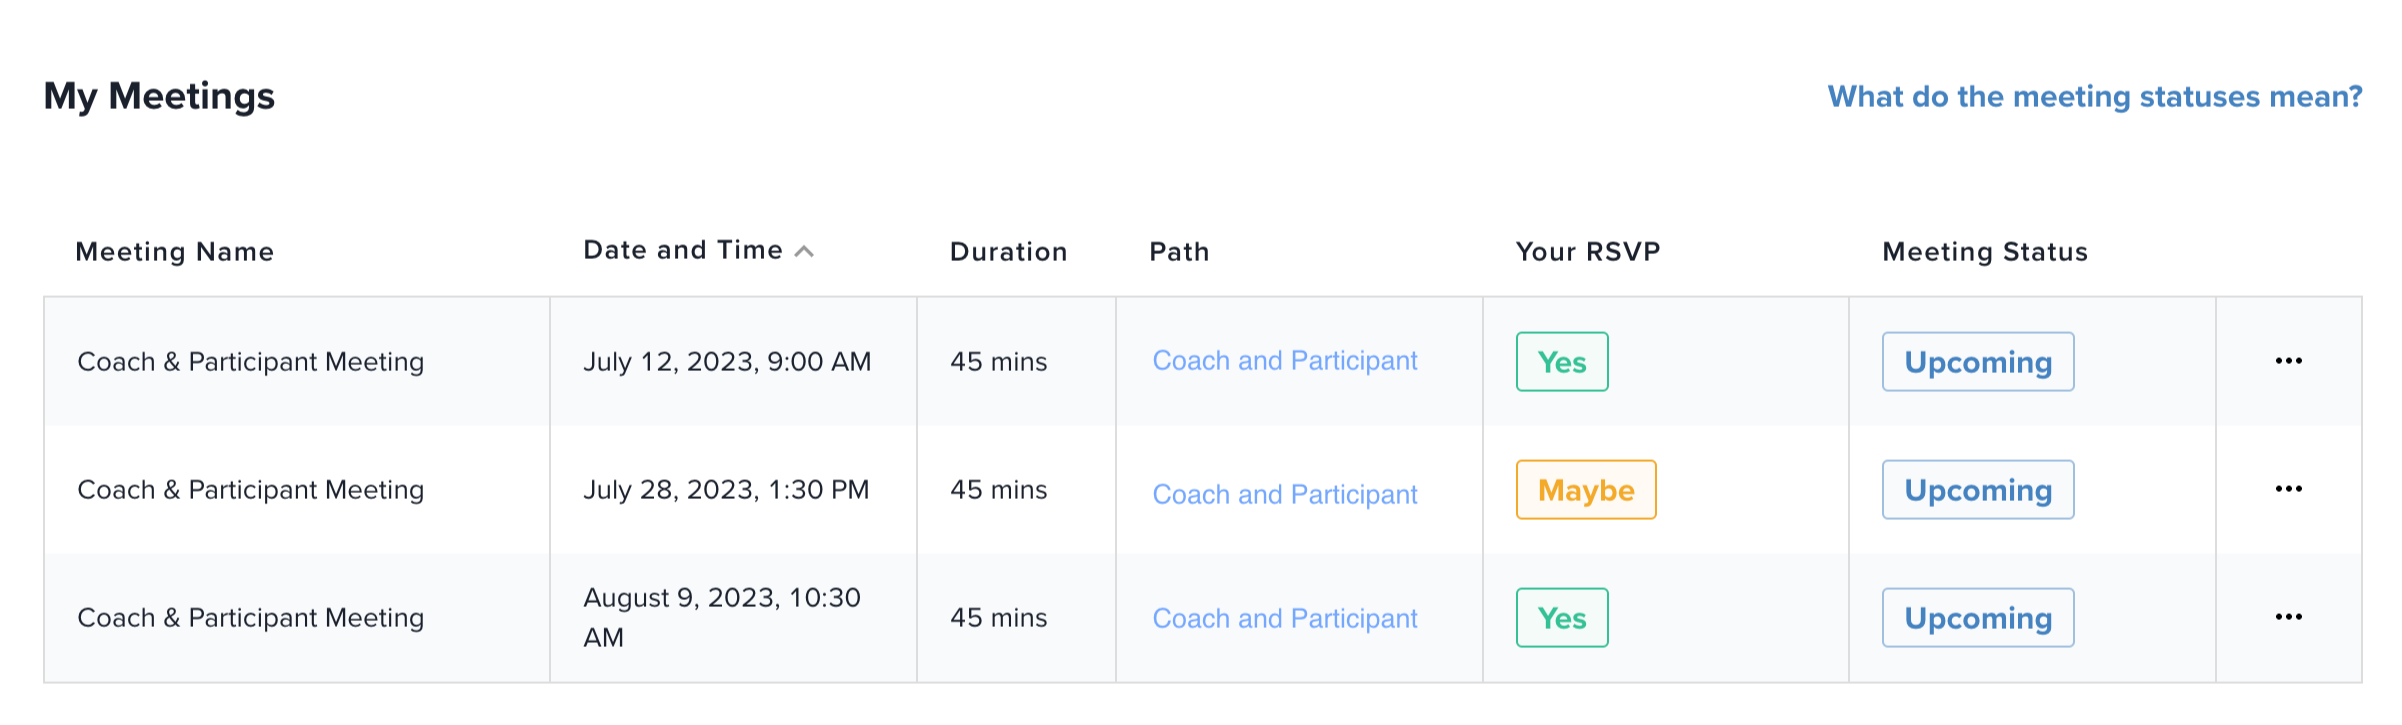Open more options for July 28 meeting
This screenshot has height=725, width=2402.
2288,489
